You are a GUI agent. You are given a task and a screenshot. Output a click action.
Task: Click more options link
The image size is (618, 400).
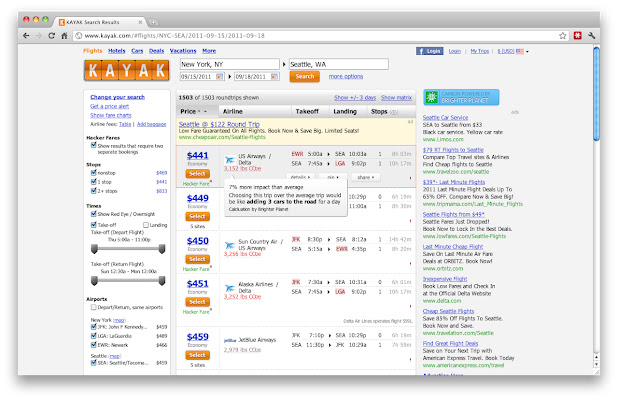tap(346, 76)
